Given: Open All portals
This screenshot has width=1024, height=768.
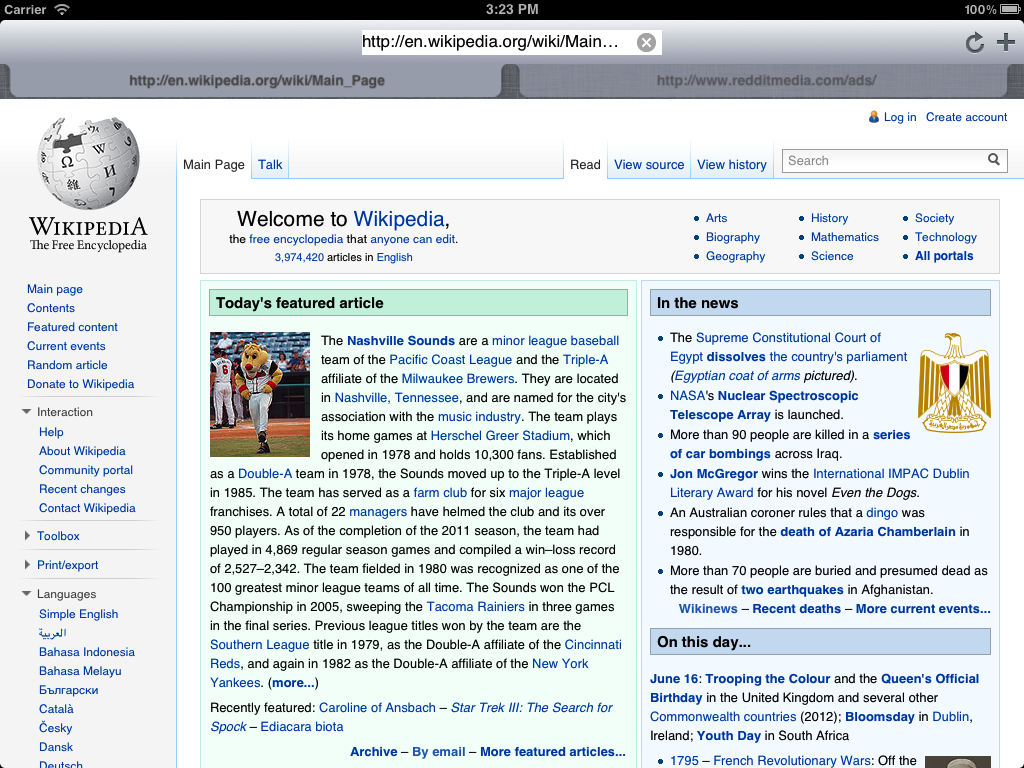Looking at the screenshot, I should (x=944, y=256).
